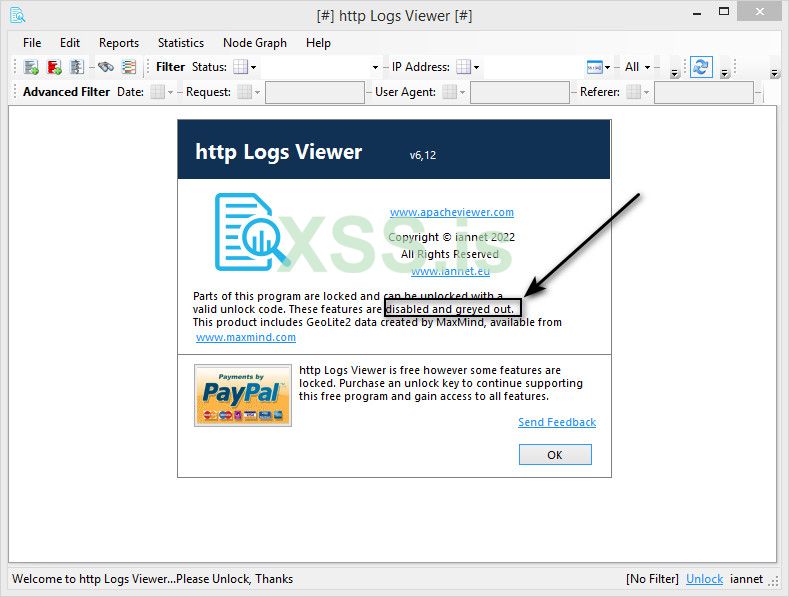Click the Date filter grid icon

(x=157, y=92)
